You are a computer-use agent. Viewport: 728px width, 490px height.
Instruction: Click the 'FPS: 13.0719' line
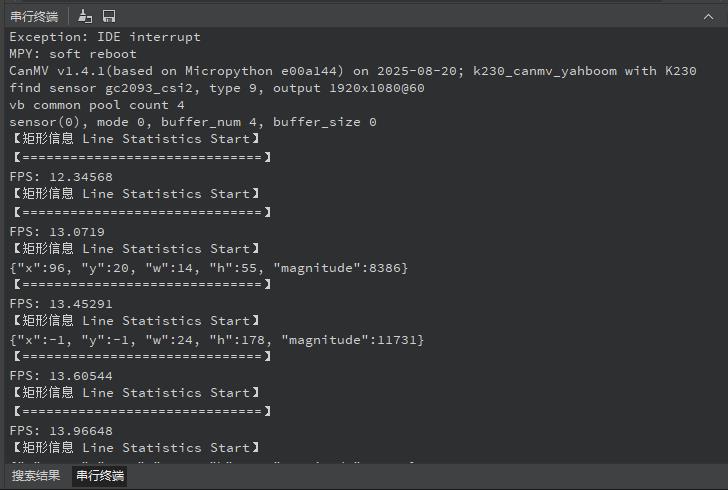pos(57,232)
